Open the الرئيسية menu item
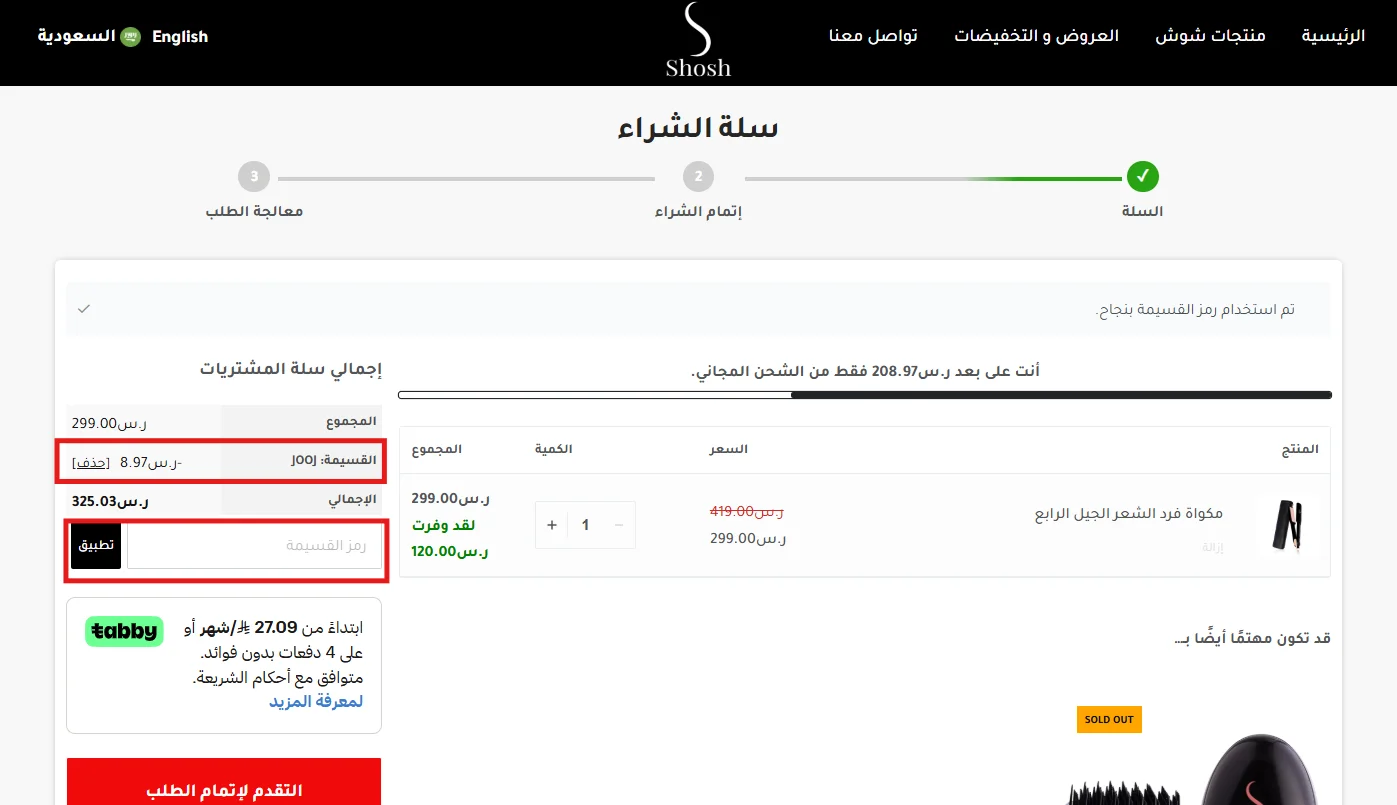The width and height of the screenshot is (1397, 805). pos(1333,36)
